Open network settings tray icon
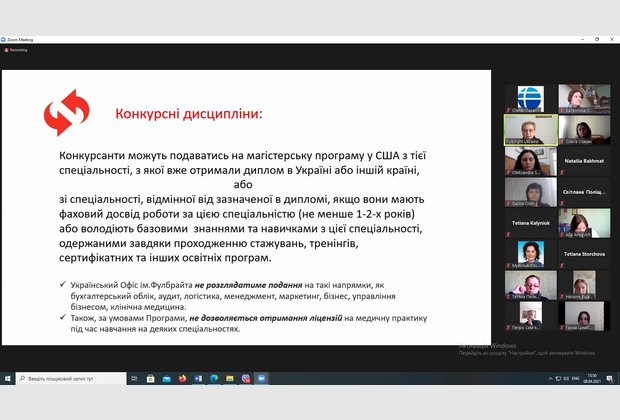This screenshot has height=420, width=620. (558, 378)
